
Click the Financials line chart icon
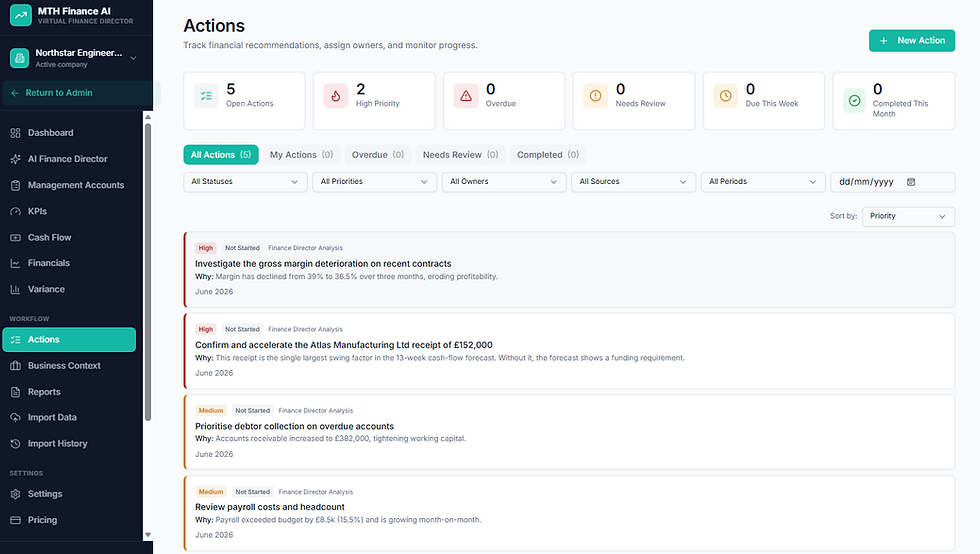pyautogui.click(x=16, y=263)
